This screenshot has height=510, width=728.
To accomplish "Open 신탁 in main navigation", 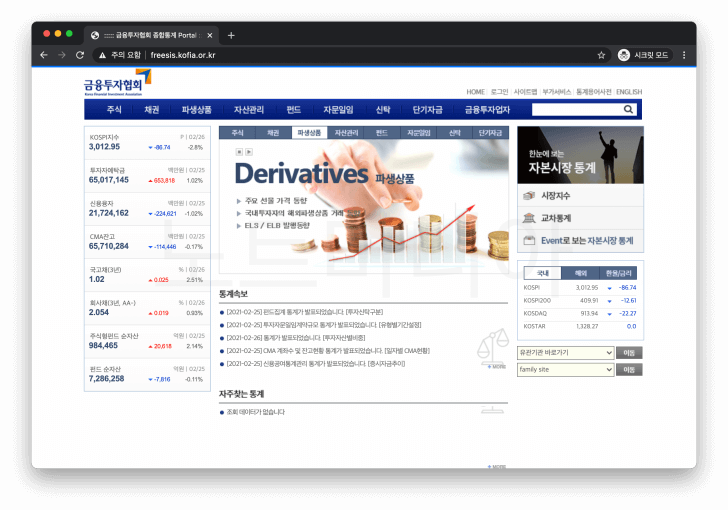I will 383,110.
